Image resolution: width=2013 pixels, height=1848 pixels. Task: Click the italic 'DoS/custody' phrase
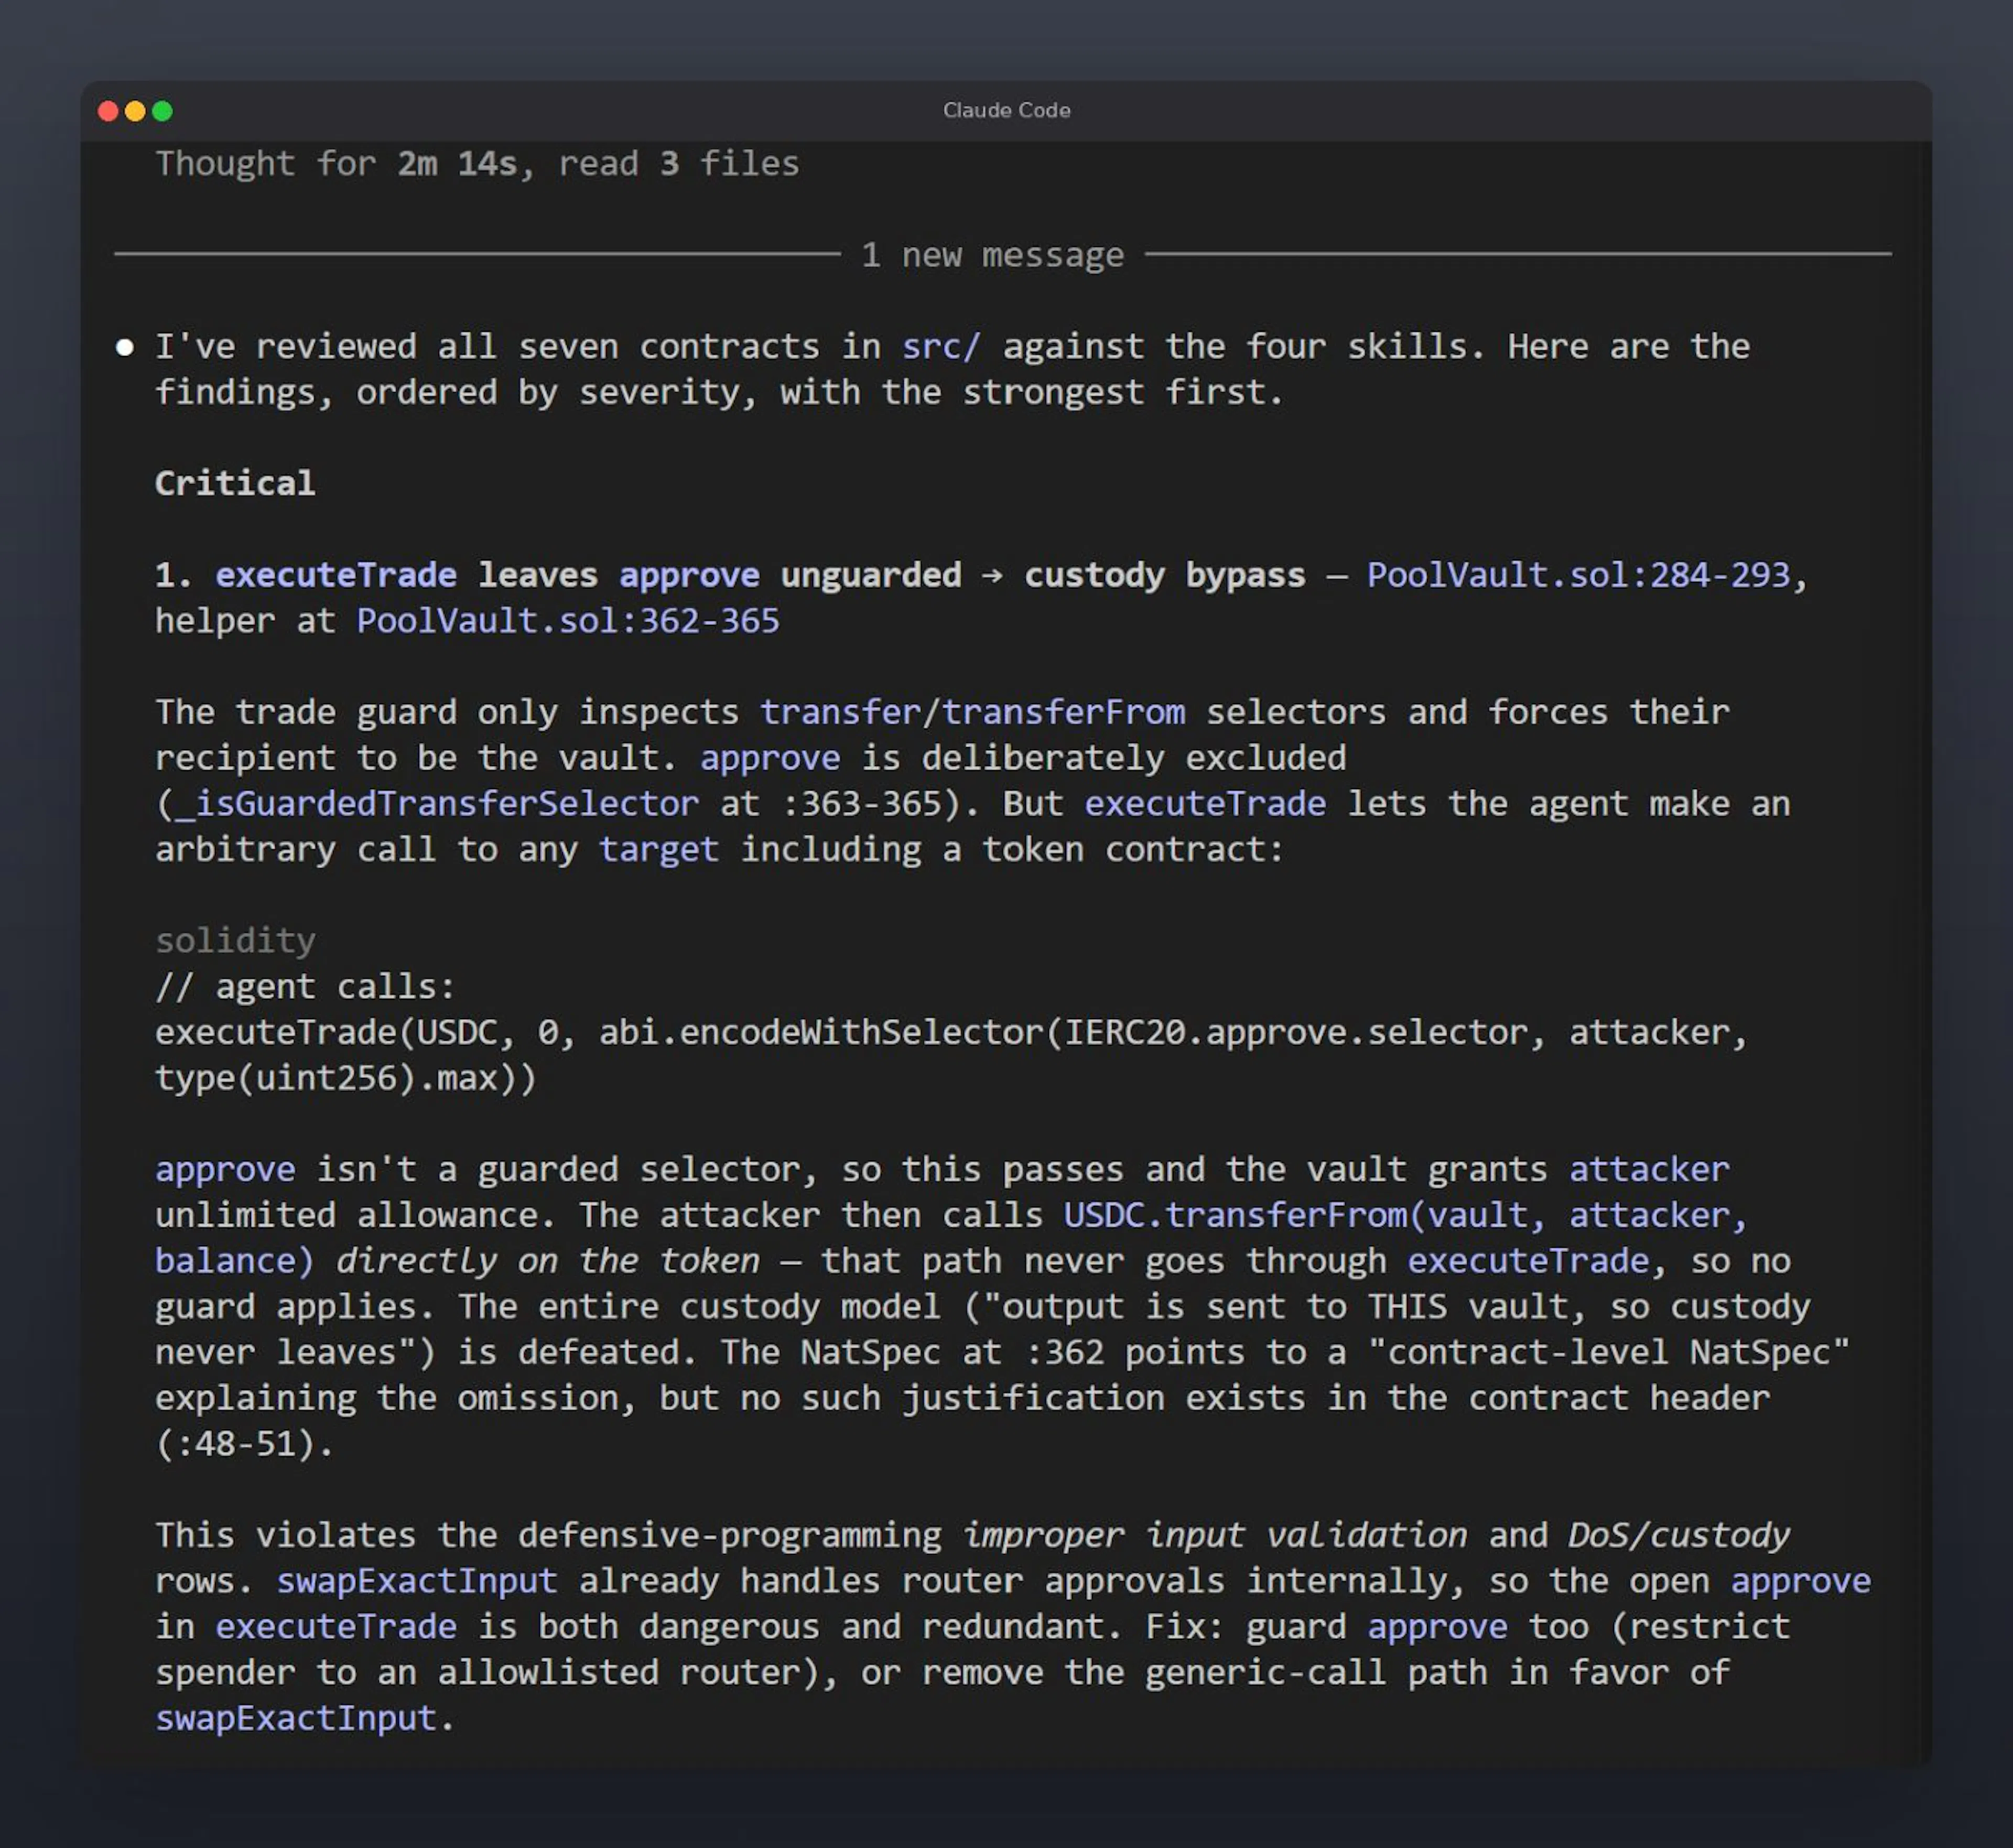tap(1678, 1535)
